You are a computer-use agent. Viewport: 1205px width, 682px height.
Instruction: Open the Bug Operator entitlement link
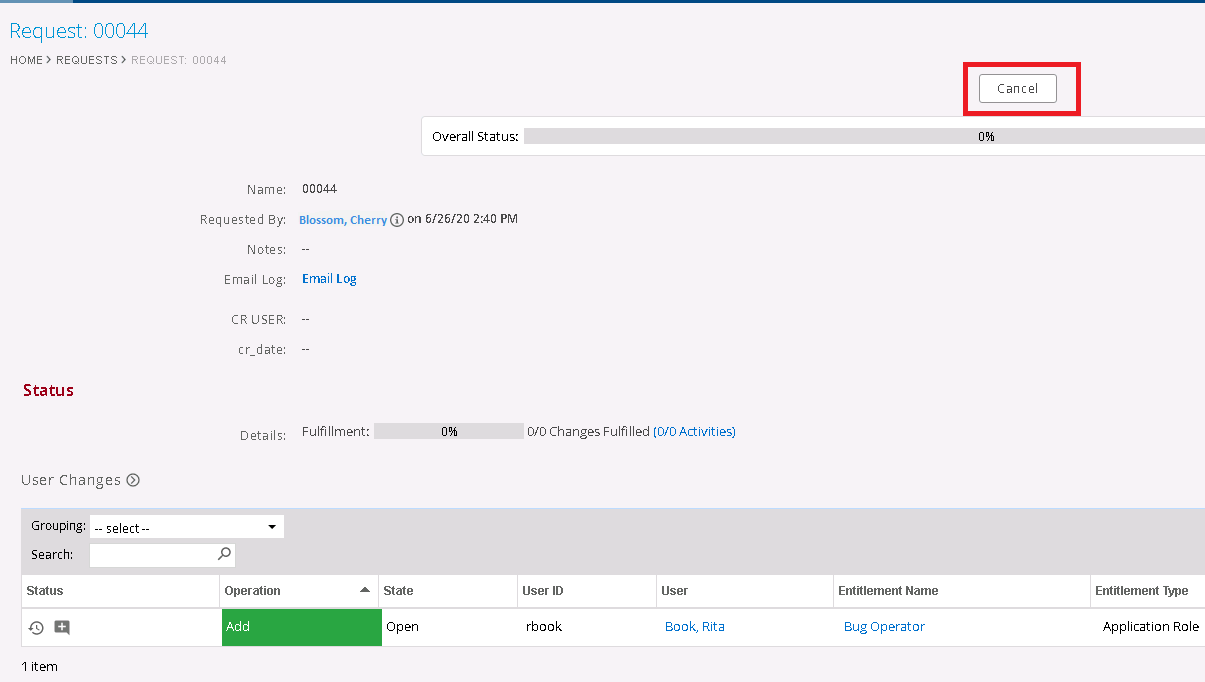click(x=884, y=627)
